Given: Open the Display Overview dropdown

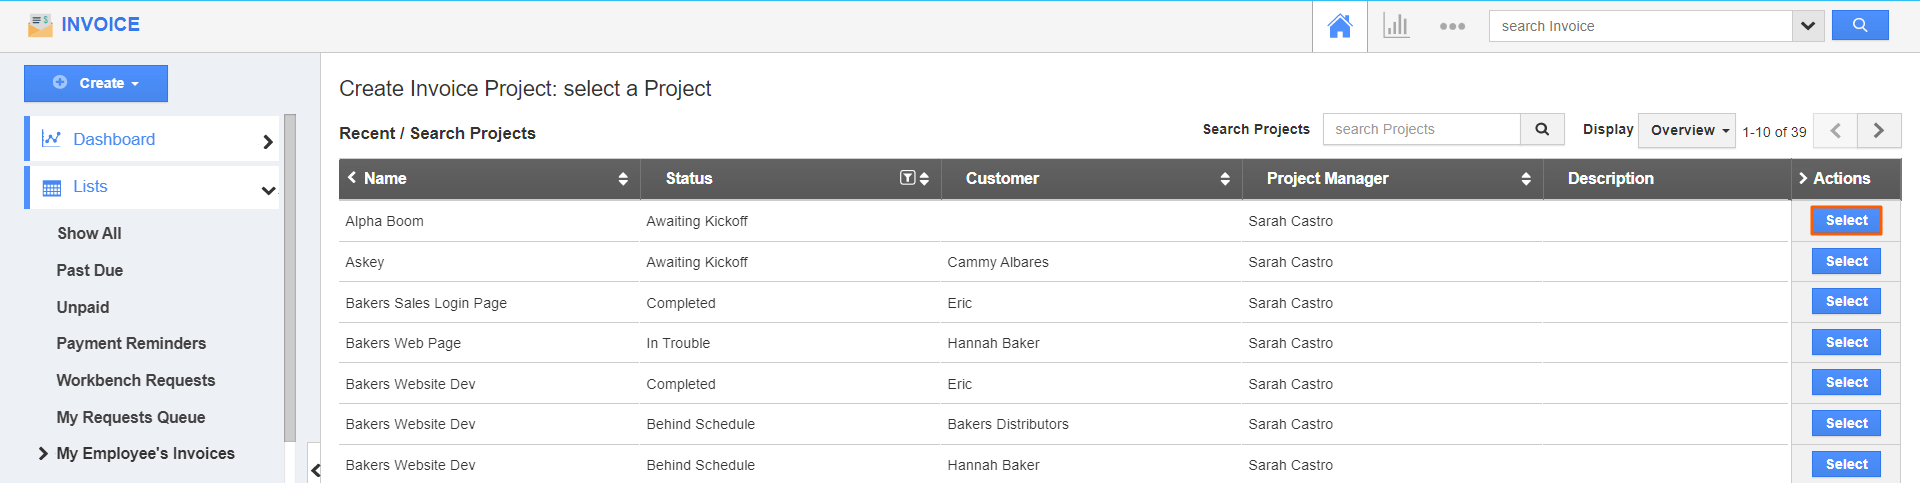Looking at the screenshot, I should click(1686, 130).
